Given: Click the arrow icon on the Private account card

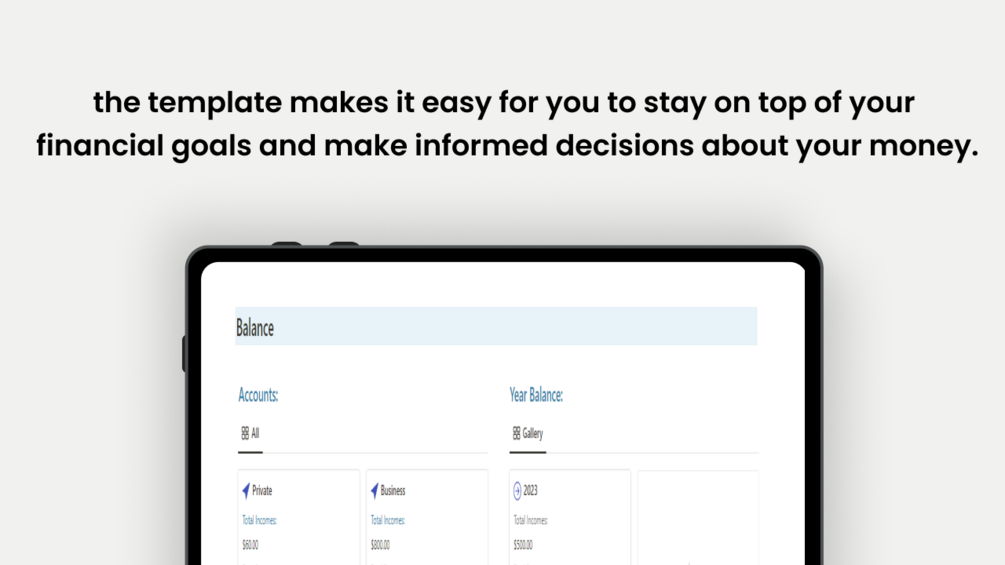Looking at the screenshot, I should [x=246, y=491].
